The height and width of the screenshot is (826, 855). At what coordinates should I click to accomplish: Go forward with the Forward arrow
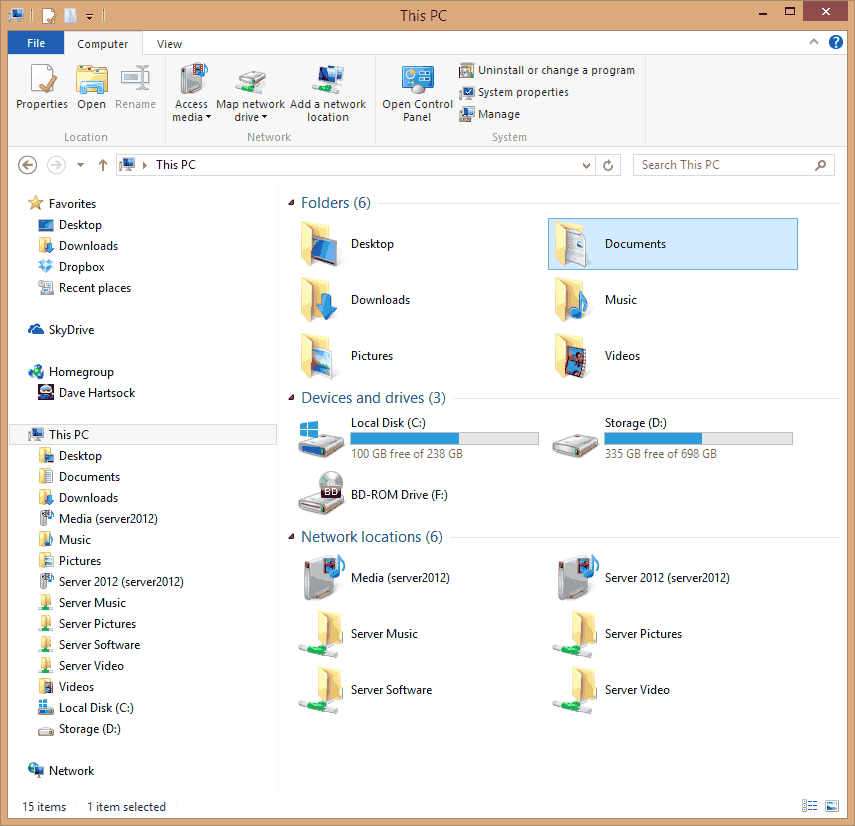56,165
